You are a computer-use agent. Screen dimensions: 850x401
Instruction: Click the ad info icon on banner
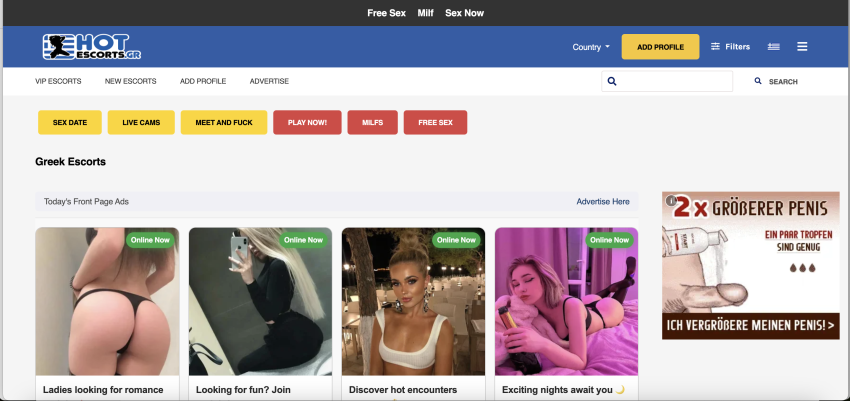(x=671, y=200)
